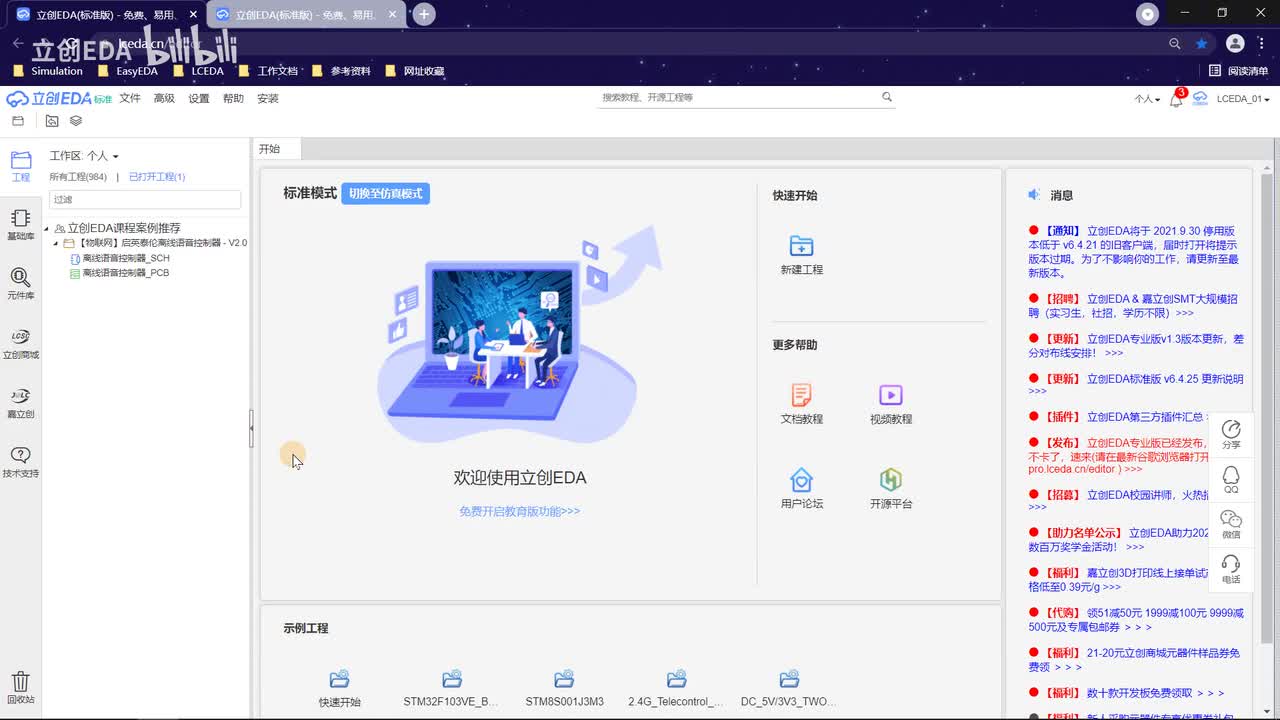
Task: Click the 电话 phone contact icon
Action: (1231, 569)
